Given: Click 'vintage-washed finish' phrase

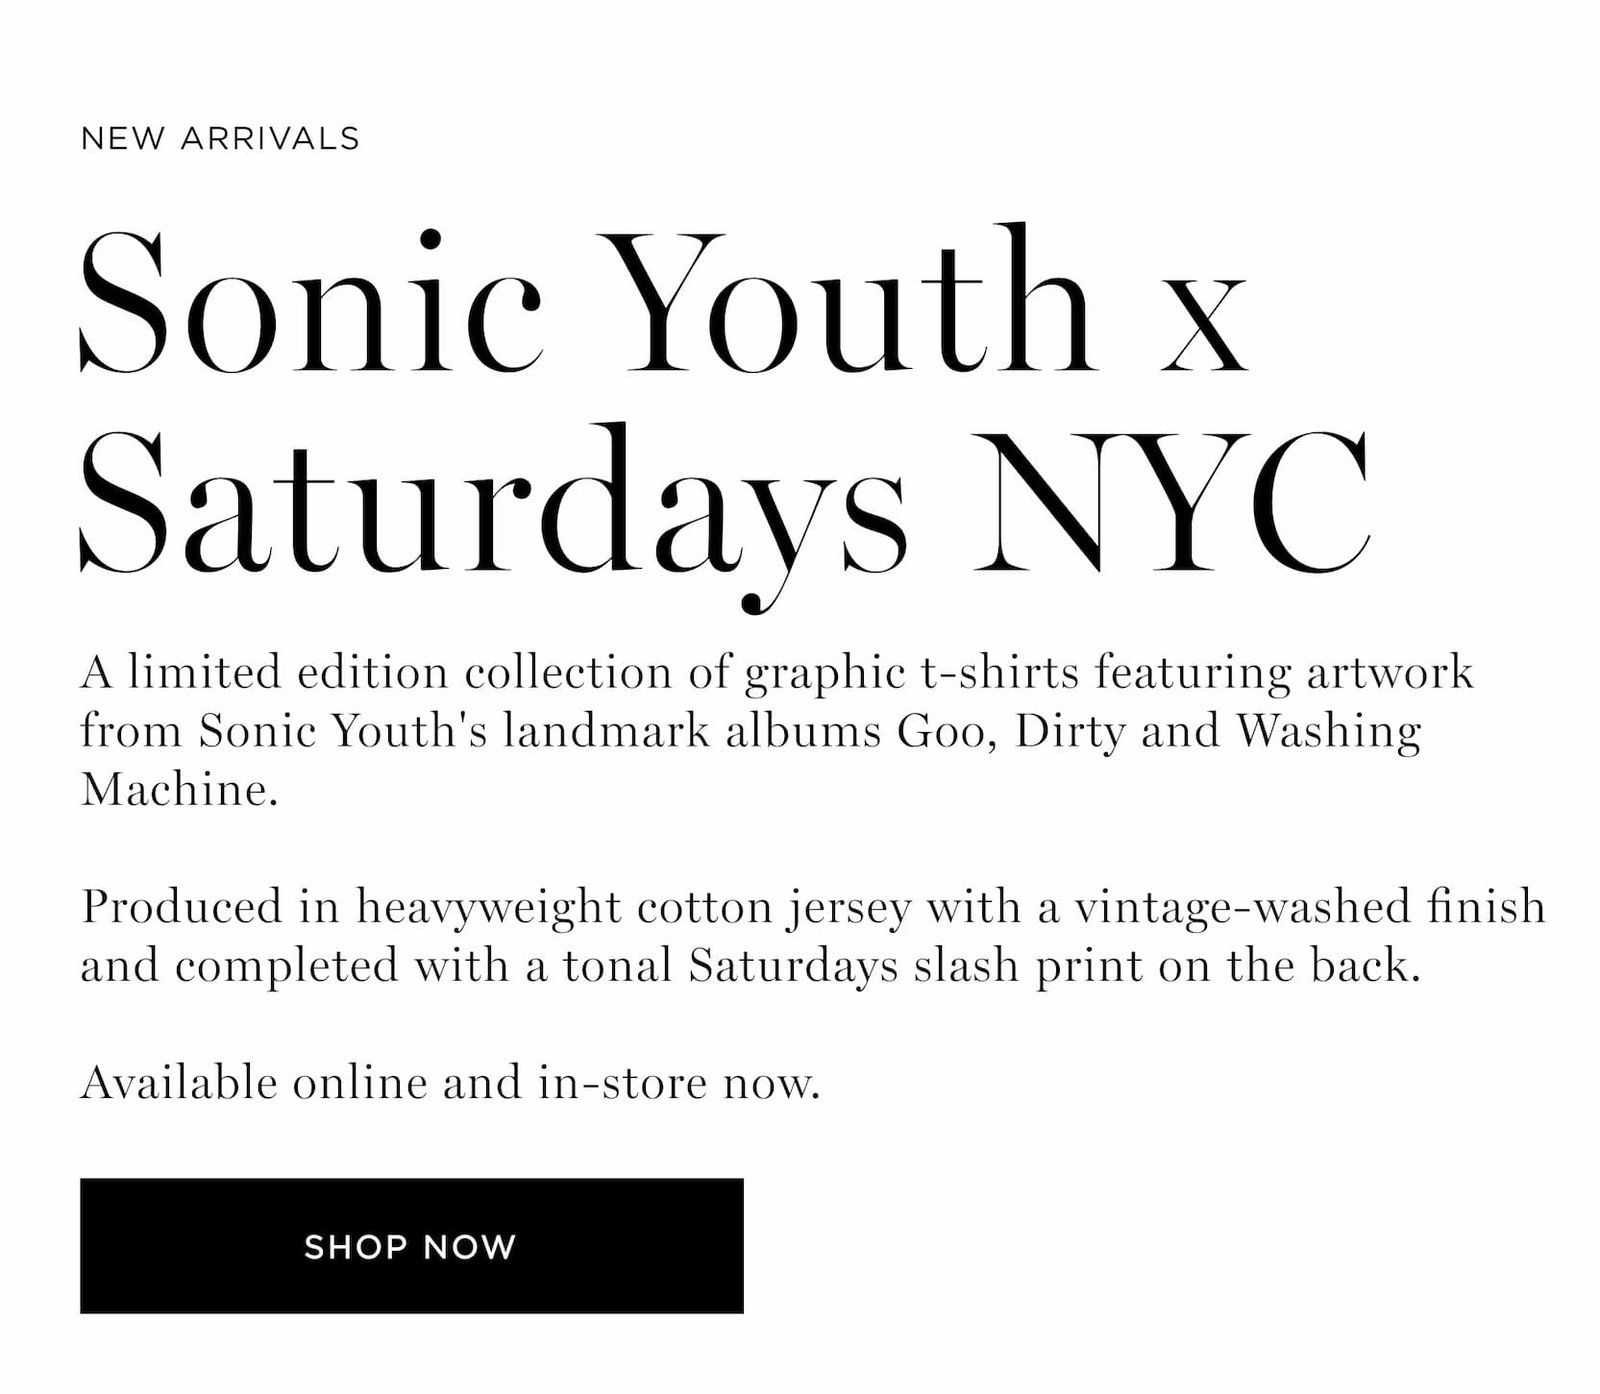Looking at the screenshot, I should tap(1311, 907).
